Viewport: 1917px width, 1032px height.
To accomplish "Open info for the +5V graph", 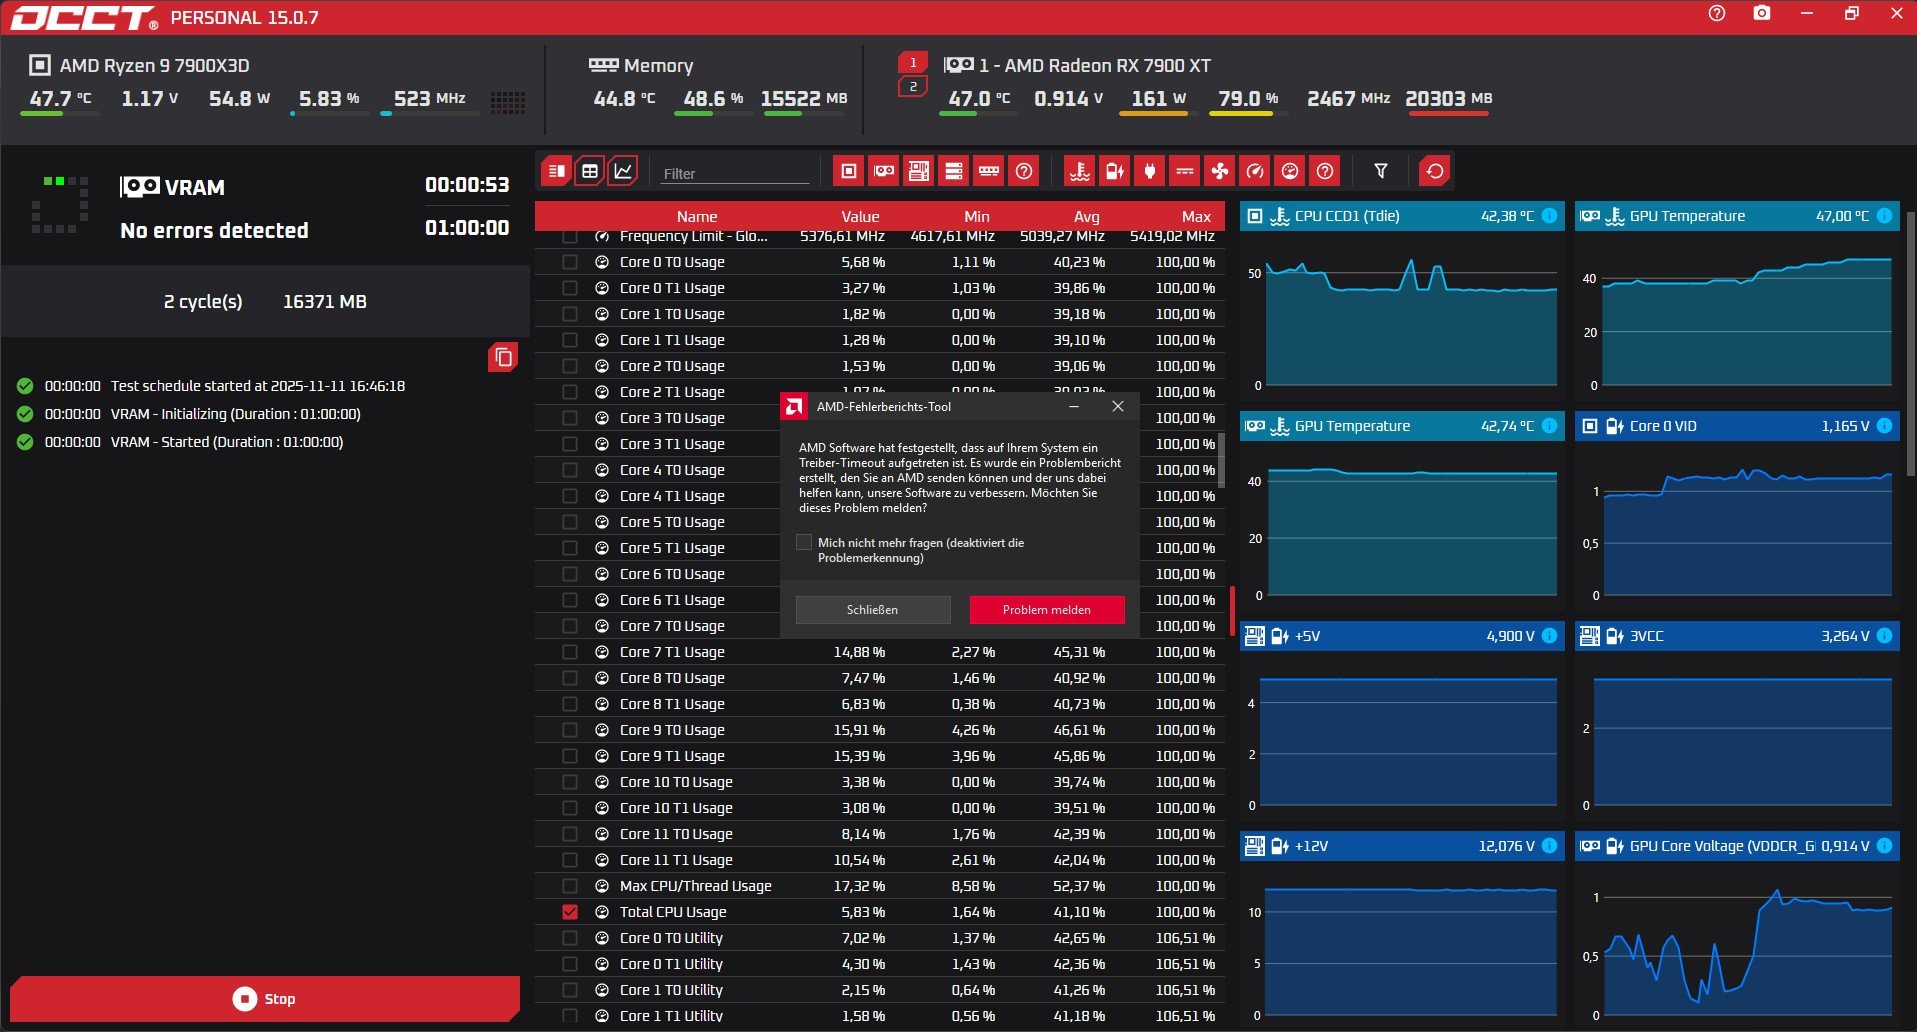I will click(1549, 636).
